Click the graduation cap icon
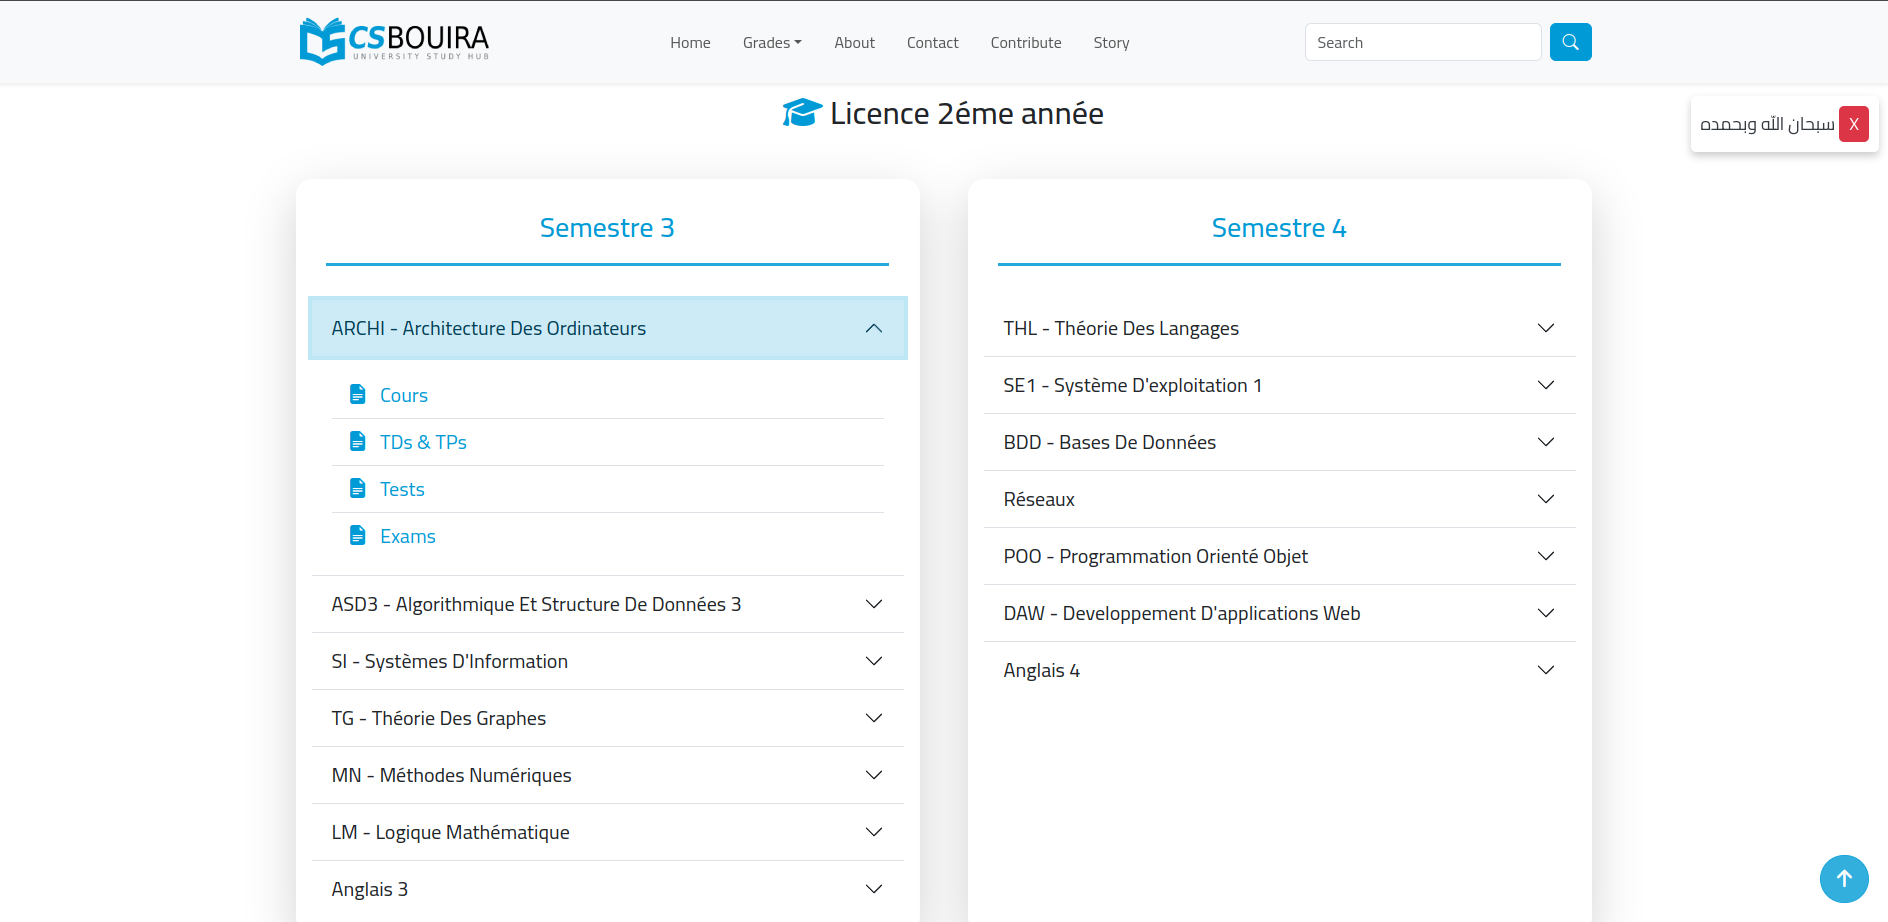The width and height of the screenshot is (1888, 922). pos(801,113)
